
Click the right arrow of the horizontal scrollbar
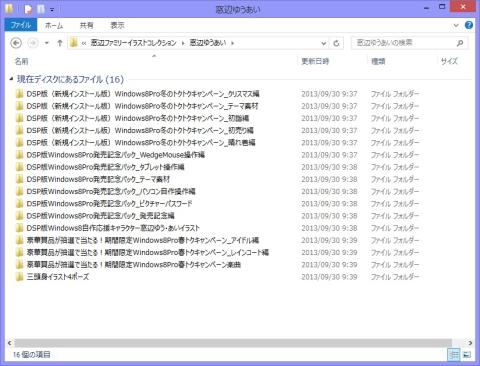click(x=470, y=343)
